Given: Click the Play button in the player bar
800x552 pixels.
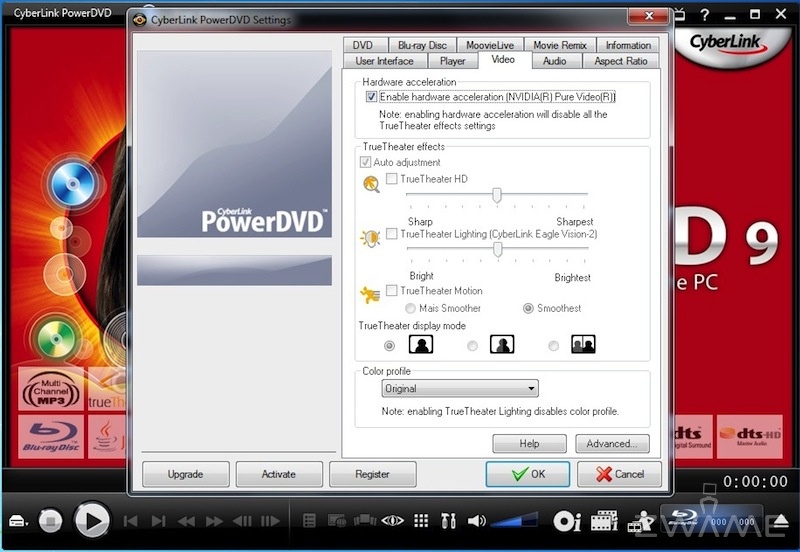Looking at the screenshot, I should click(92, 521).
